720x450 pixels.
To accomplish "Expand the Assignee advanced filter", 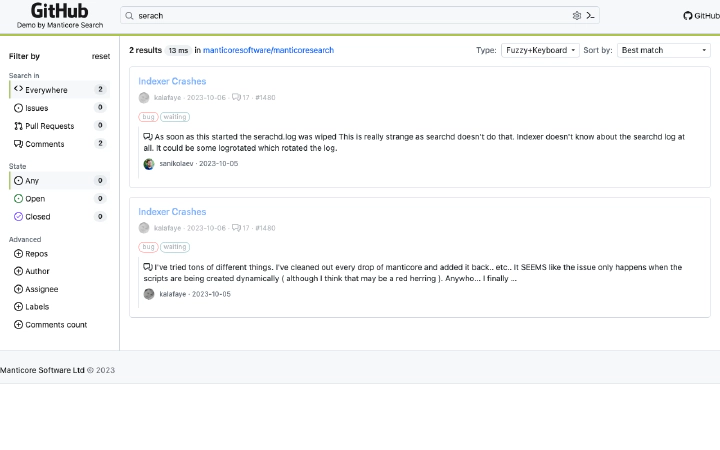I will click(36, 289).
